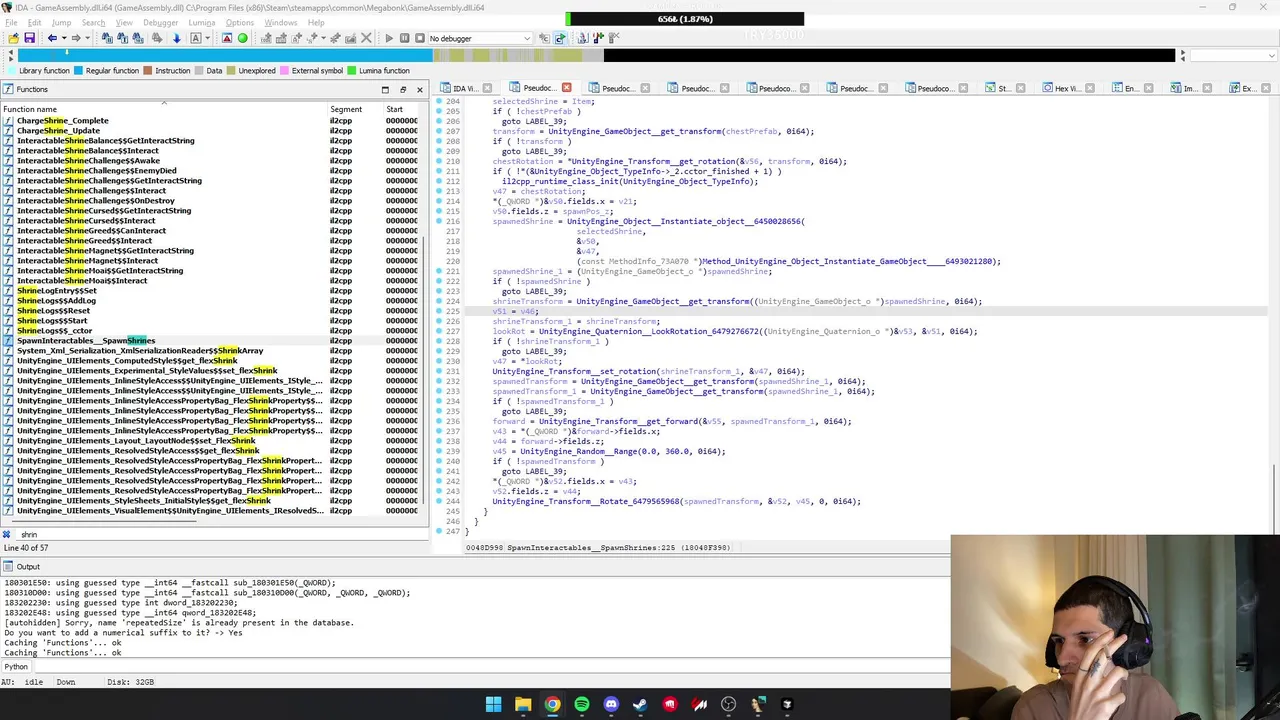The width and height of the screenshot is (1280, 720).
Task: Click the blue down-arrow jump toolbar icon
Action: tap(176, 38)
